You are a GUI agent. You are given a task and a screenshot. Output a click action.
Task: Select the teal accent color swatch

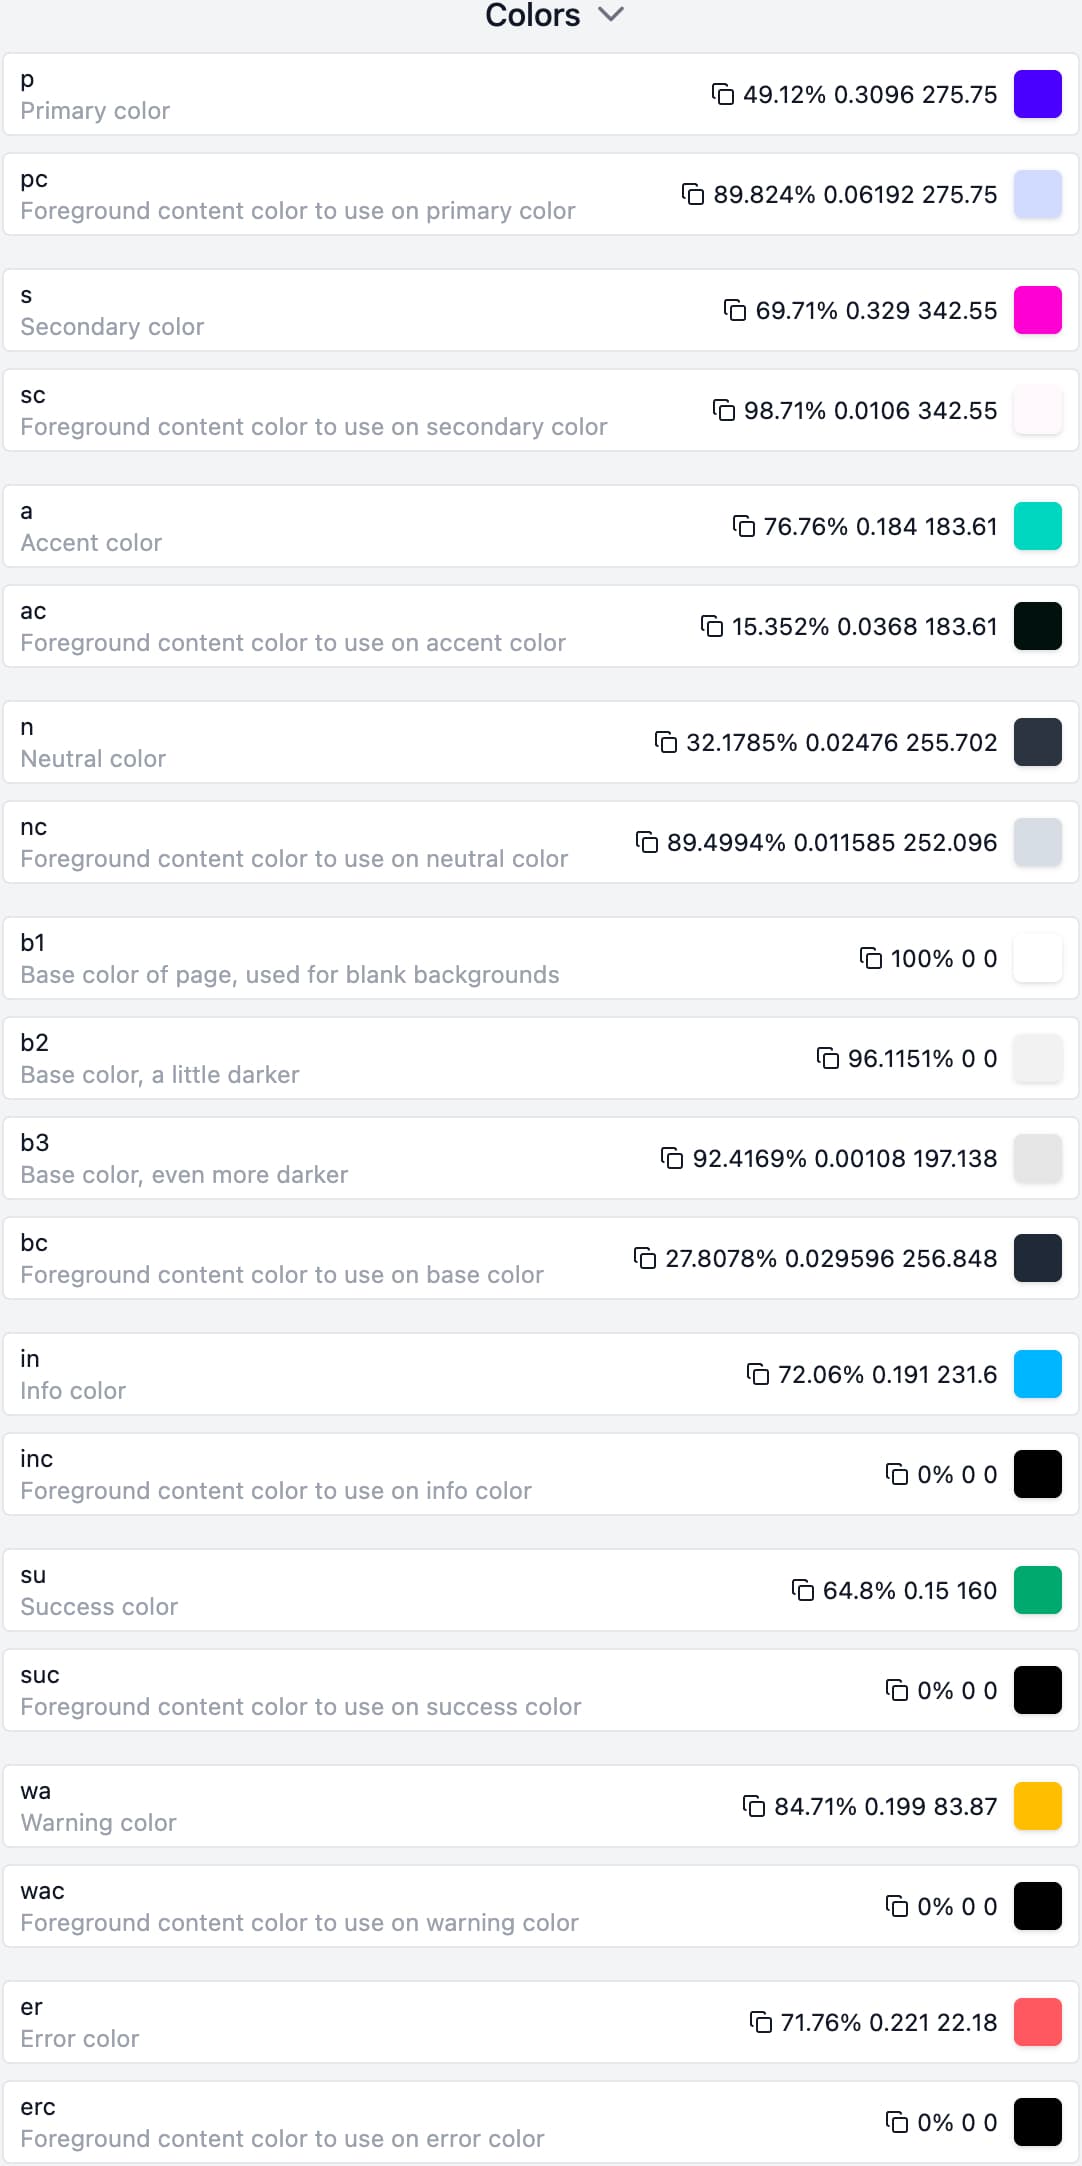click(1038, 526)
